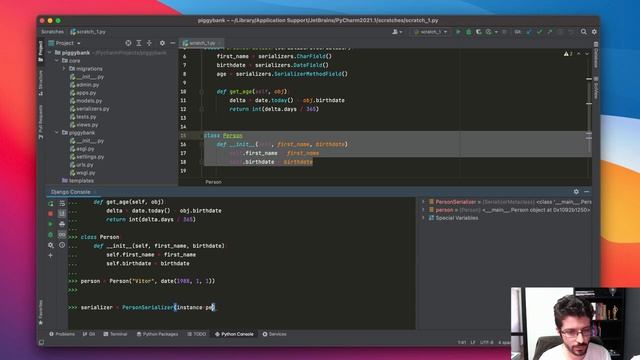Select the scratch_1.py editor tab
The height and width of the screenshot is (360, 640).
(x=201, y=43)
